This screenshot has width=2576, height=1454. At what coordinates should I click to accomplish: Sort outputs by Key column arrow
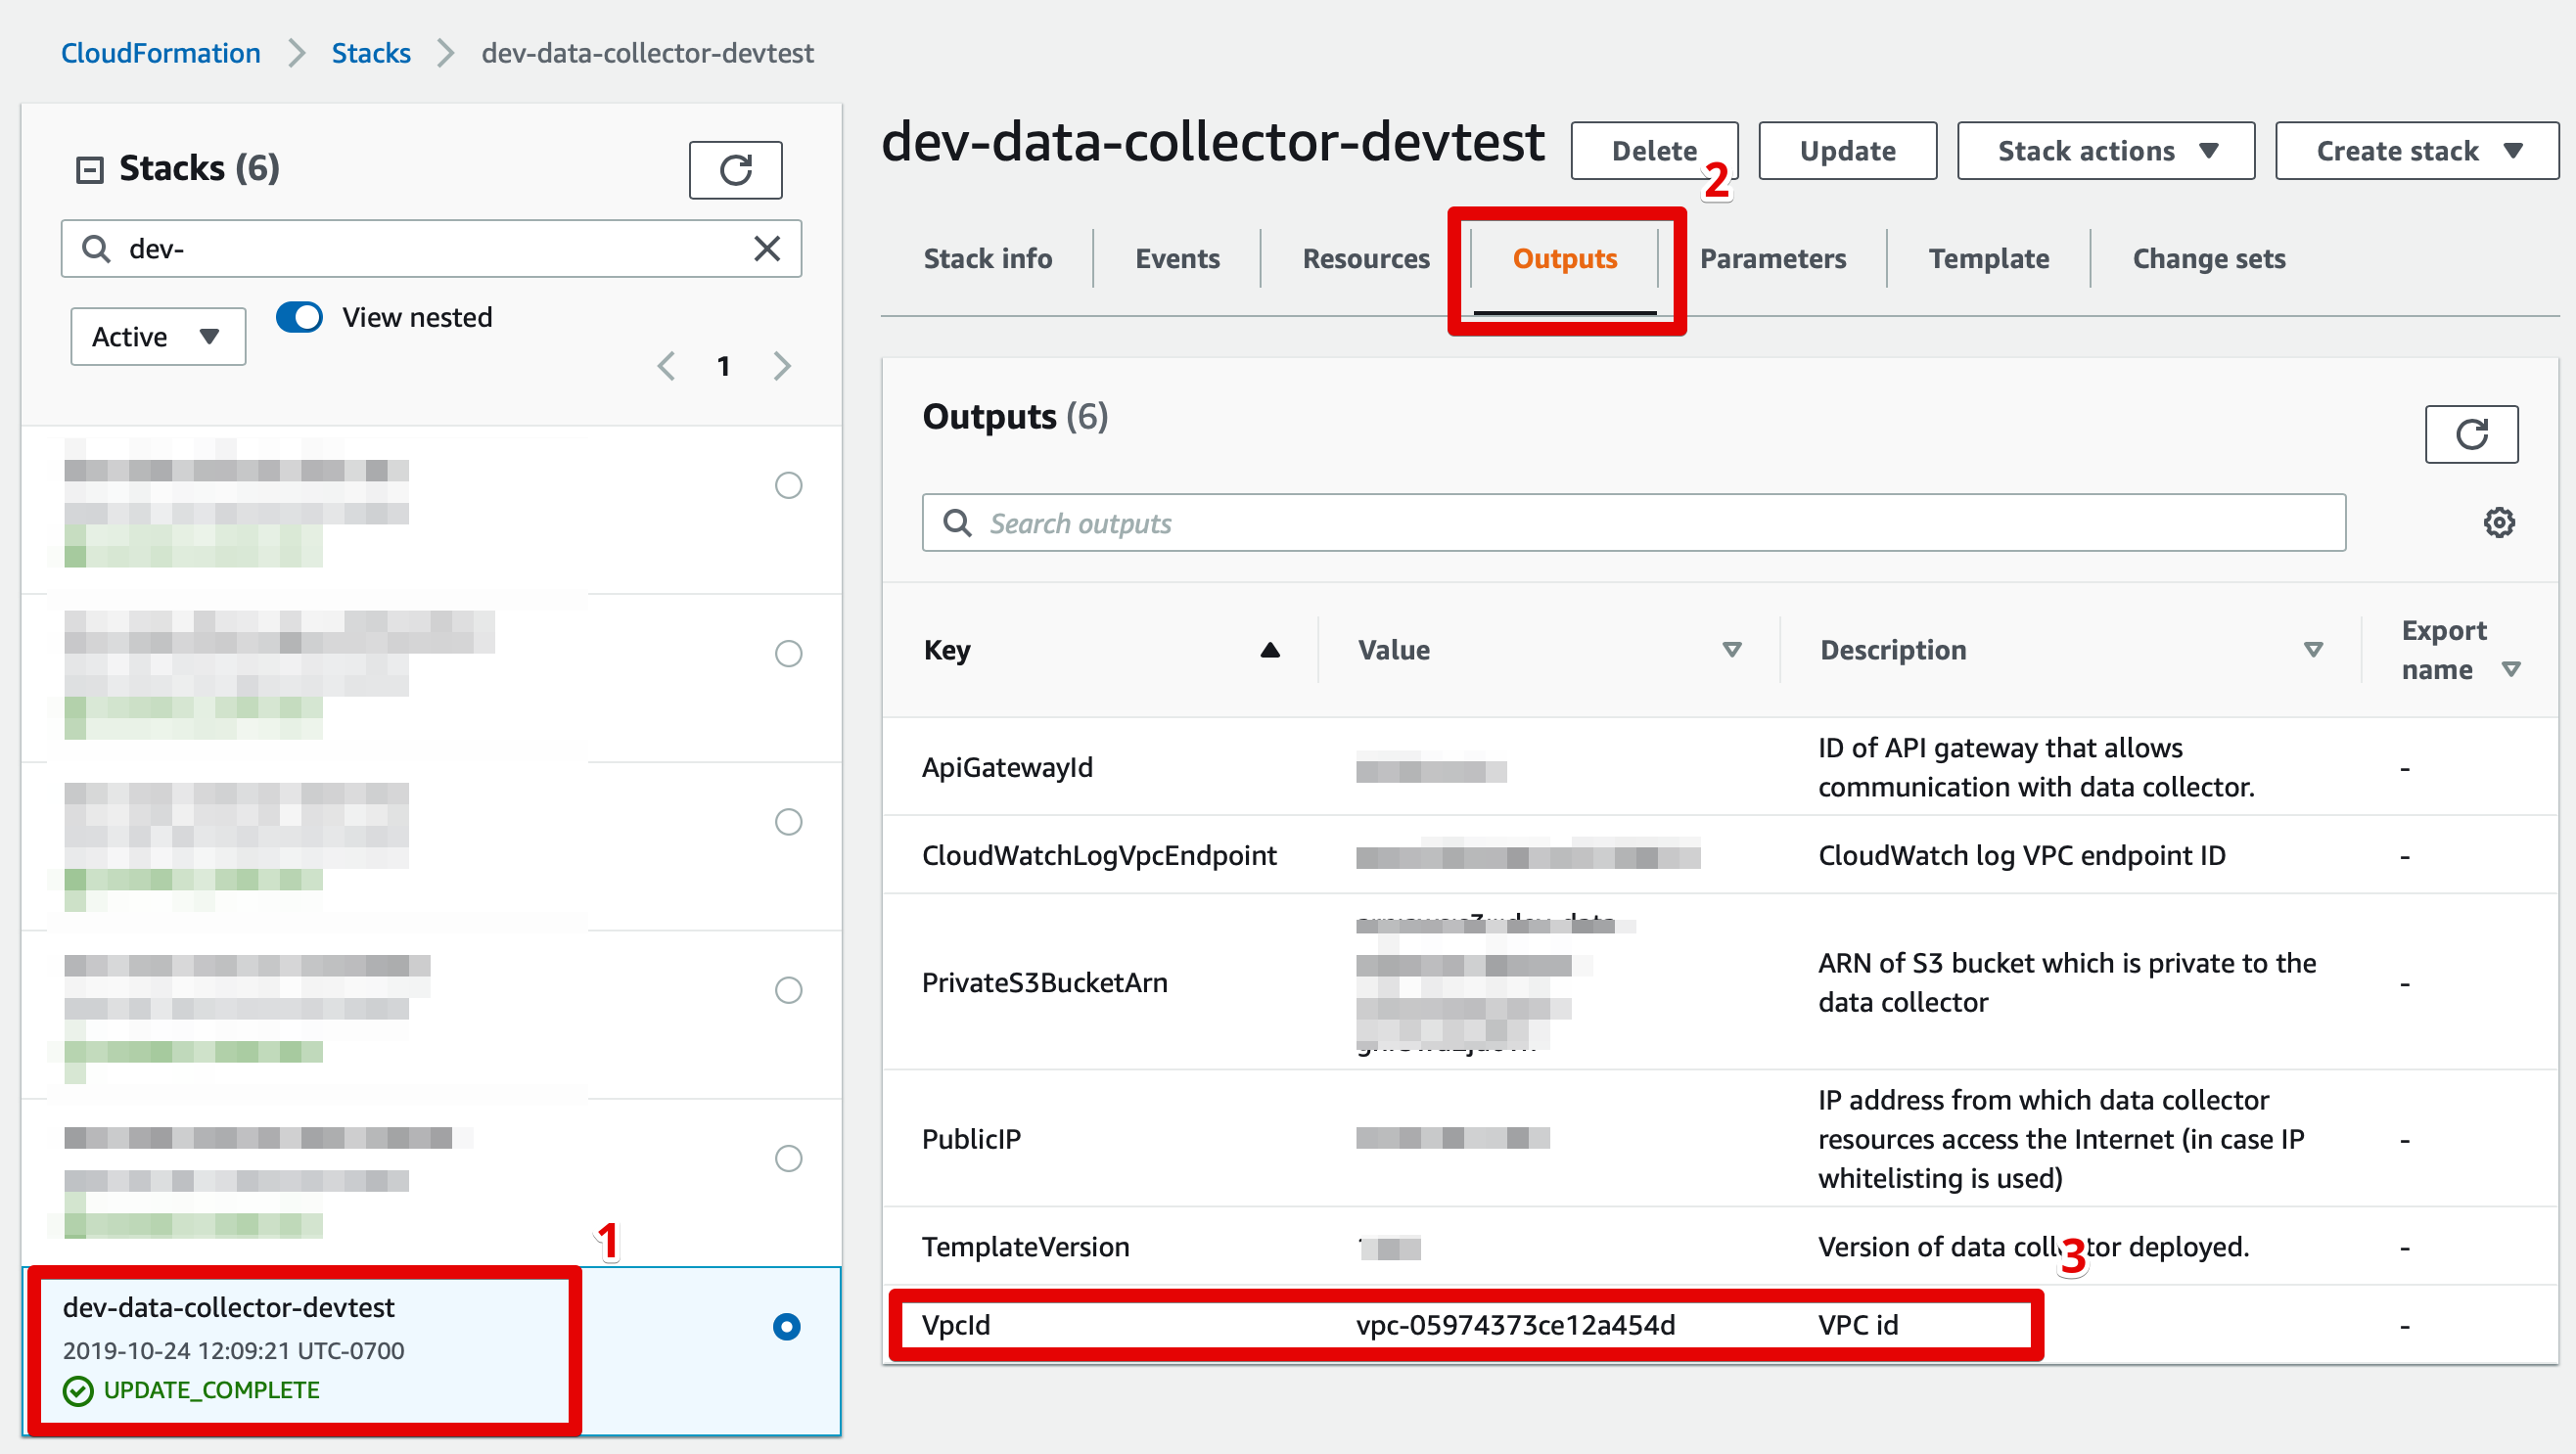(x=1270, y=650)
